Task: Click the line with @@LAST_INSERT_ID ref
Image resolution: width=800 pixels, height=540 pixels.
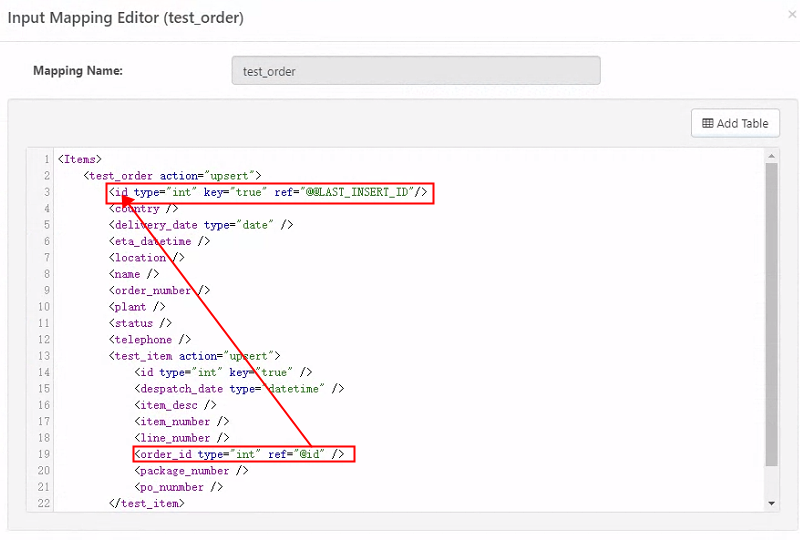Action: coord(268,192)
